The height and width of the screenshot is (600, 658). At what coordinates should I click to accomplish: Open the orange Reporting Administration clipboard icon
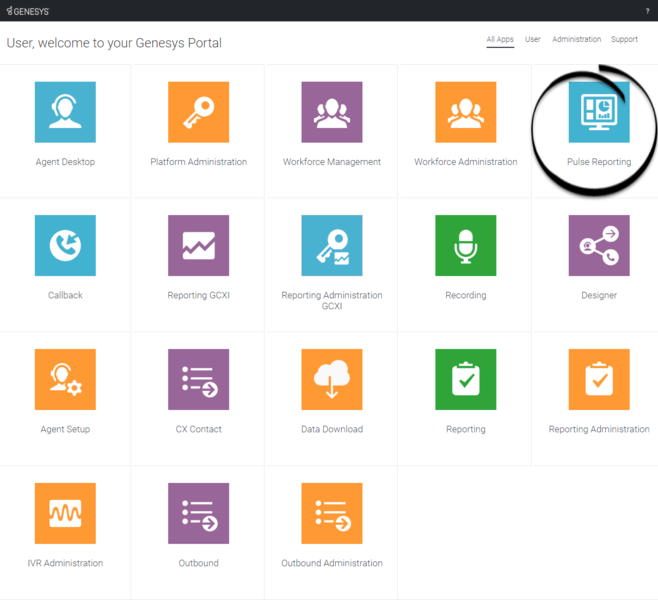click(599, 379)
